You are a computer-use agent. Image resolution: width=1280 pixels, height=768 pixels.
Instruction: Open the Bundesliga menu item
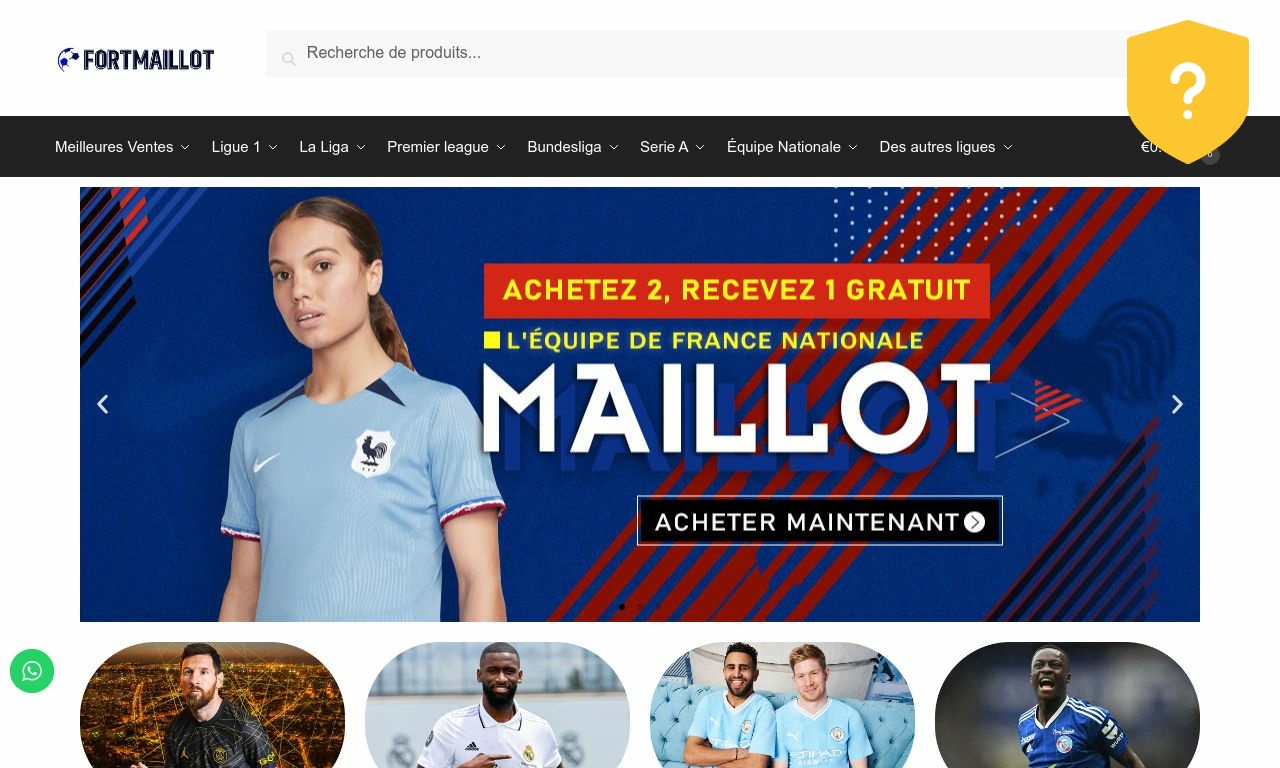coord(573,147)
